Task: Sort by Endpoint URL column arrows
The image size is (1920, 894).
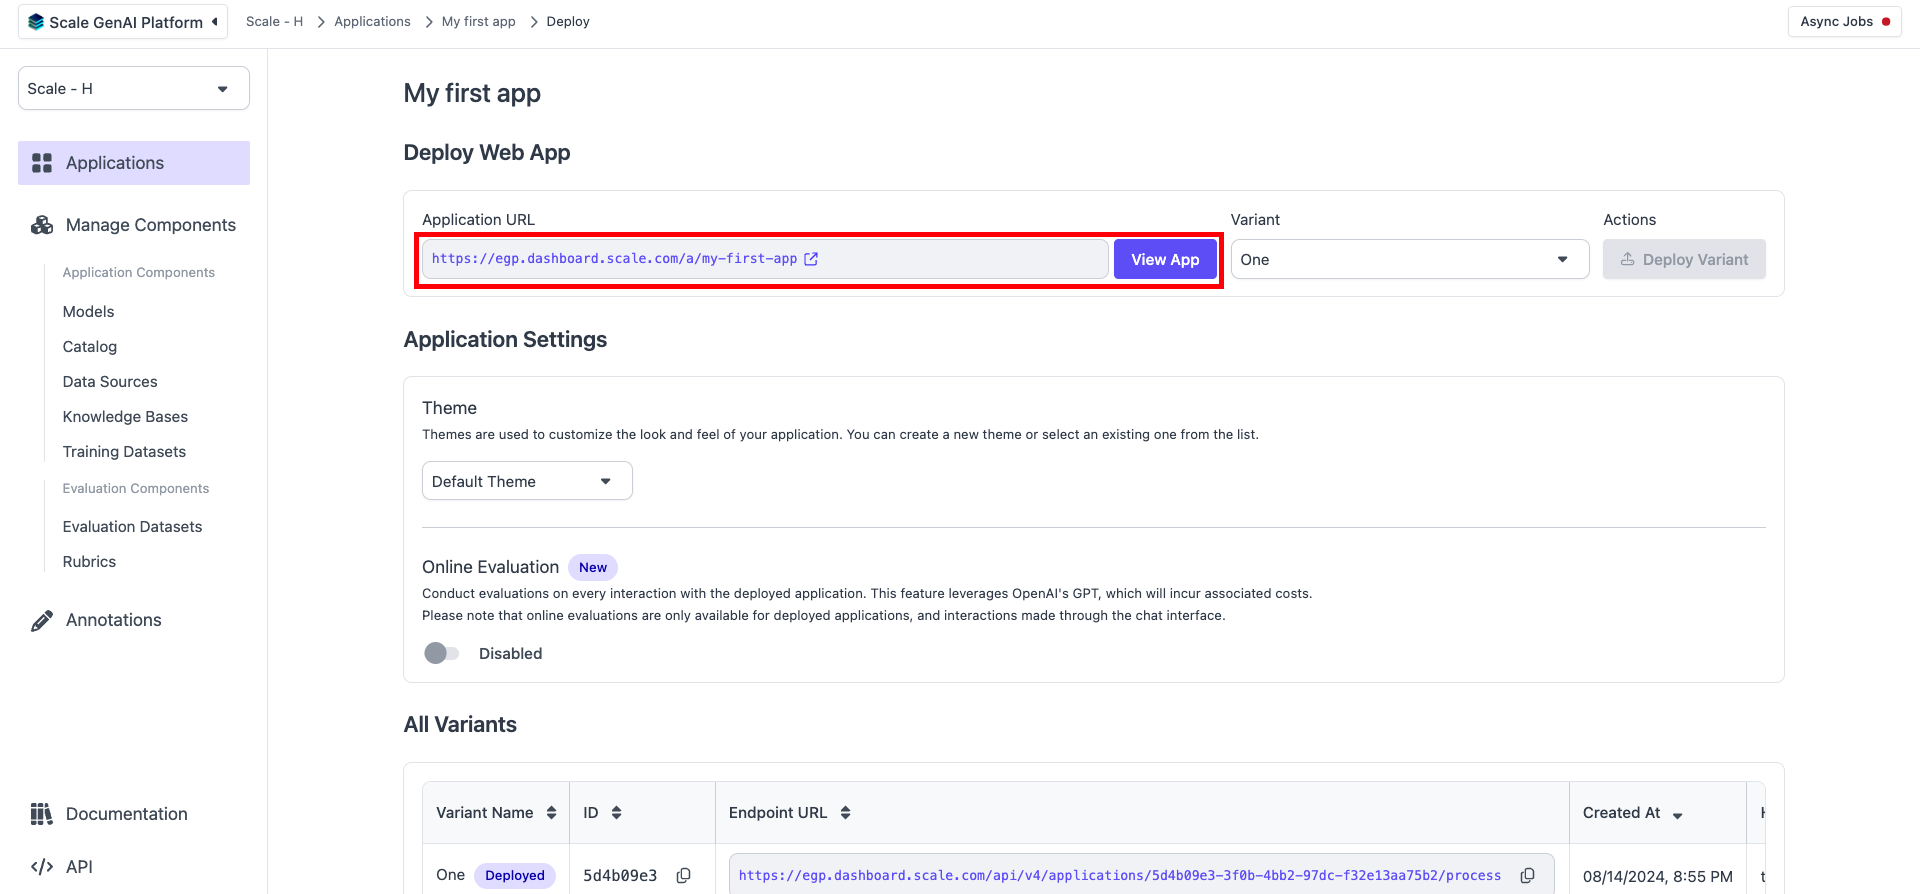Action: point(845,813)
